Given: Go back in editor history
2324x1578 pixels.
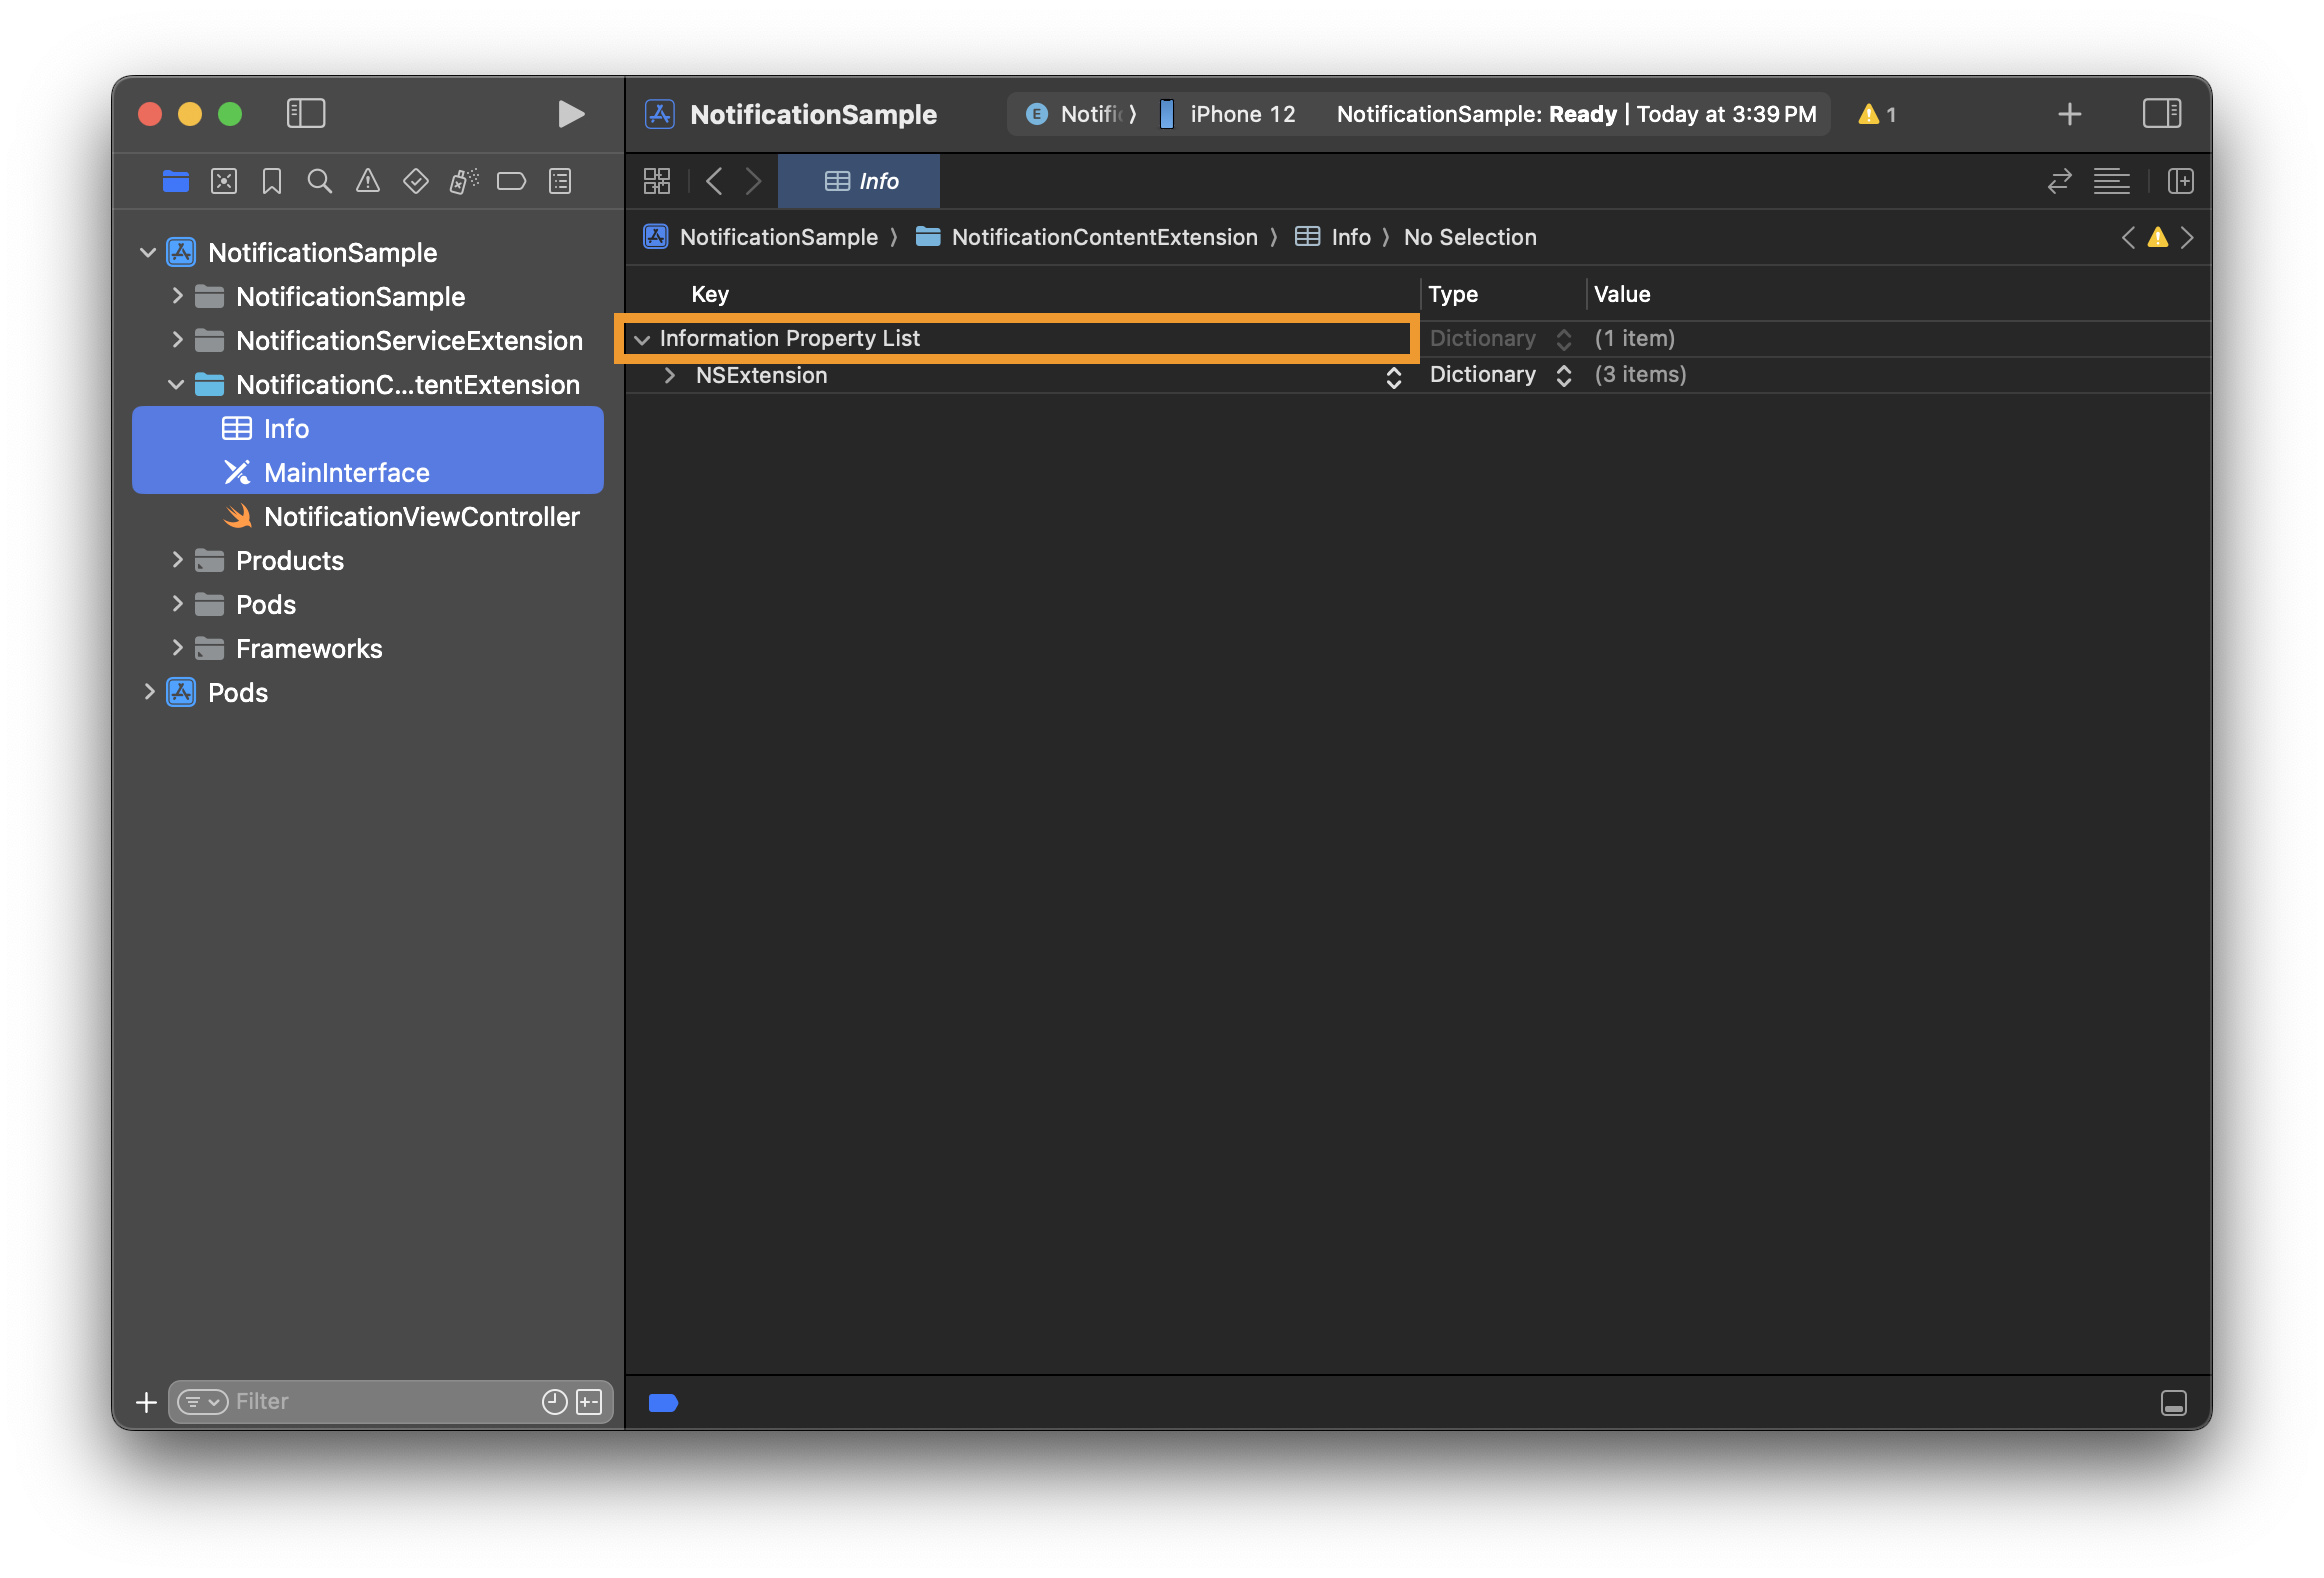Looking at the screenshot, I should (x=714, y=181).
